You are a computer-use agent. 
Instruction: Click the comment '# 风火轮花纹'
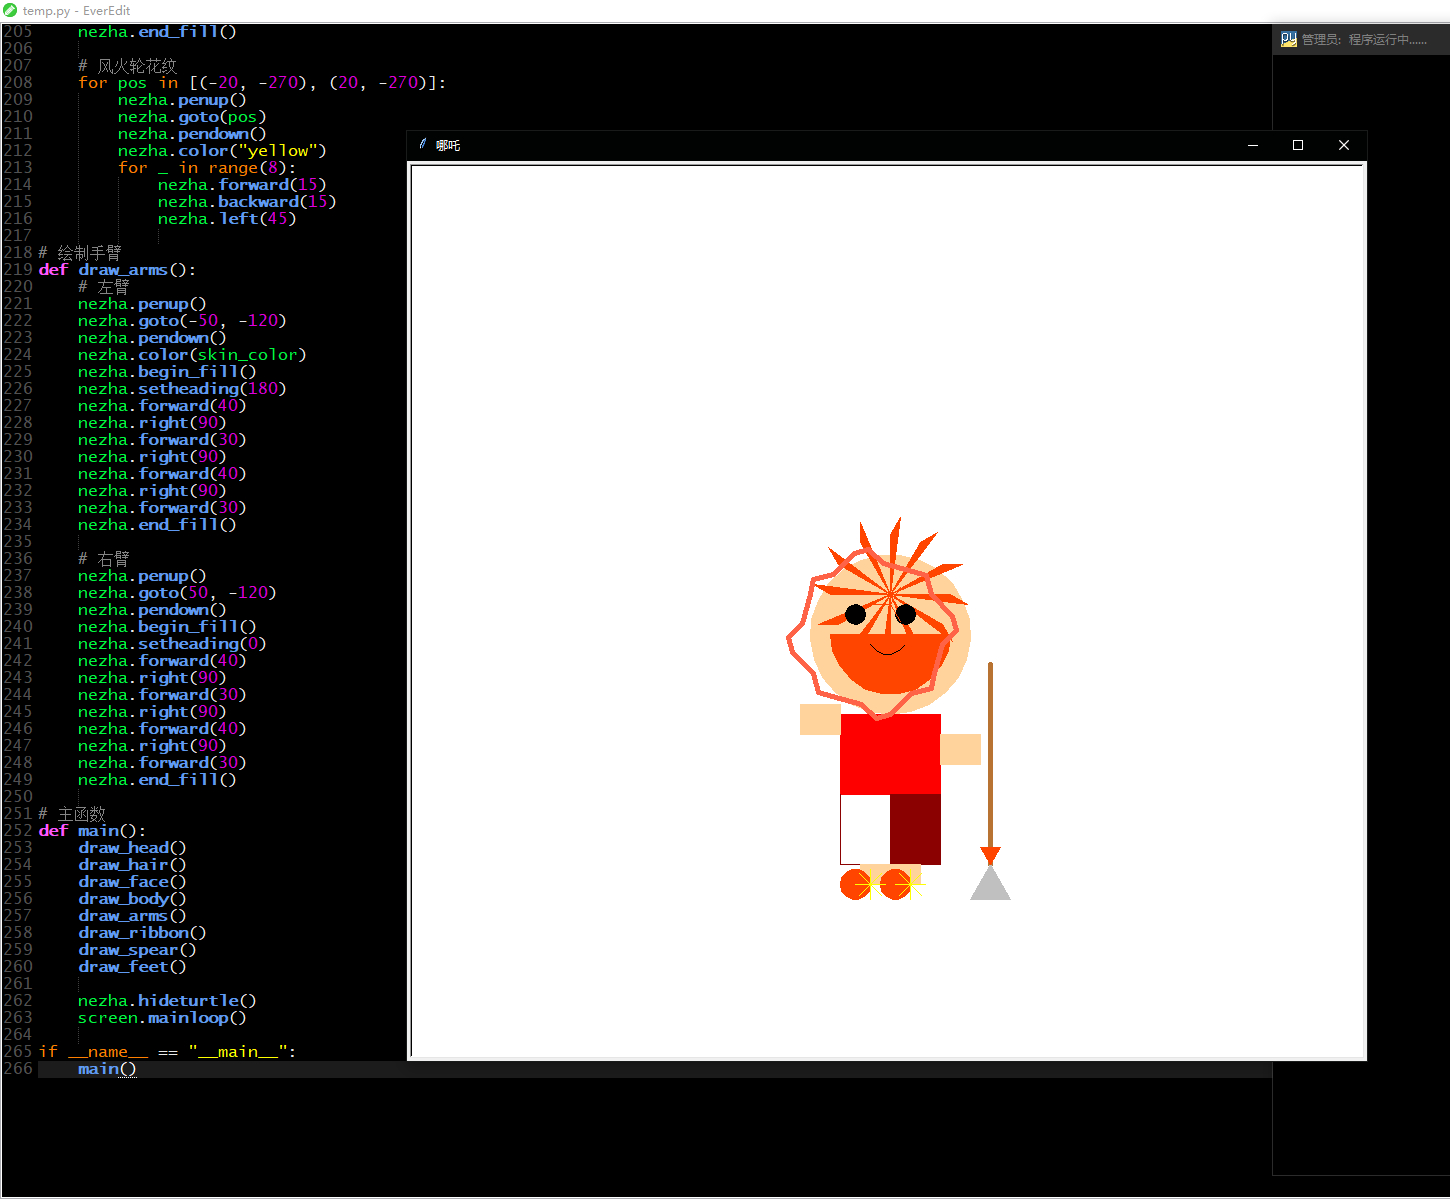pos(127,66)
